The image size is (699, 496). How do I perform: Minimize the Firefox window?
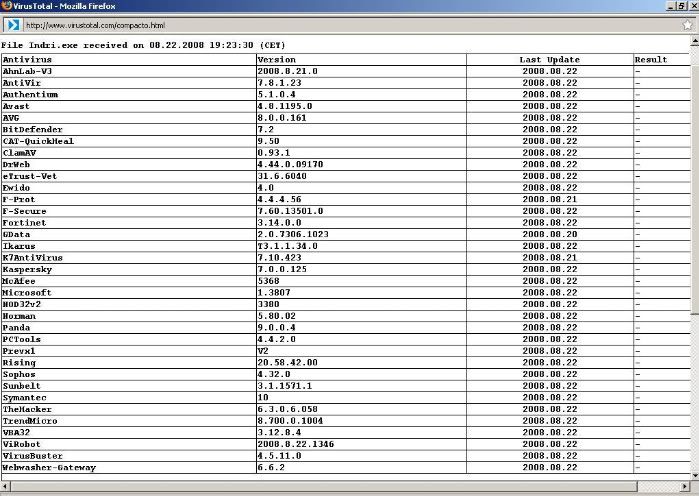pyautogui.click(x=672, y=6)
